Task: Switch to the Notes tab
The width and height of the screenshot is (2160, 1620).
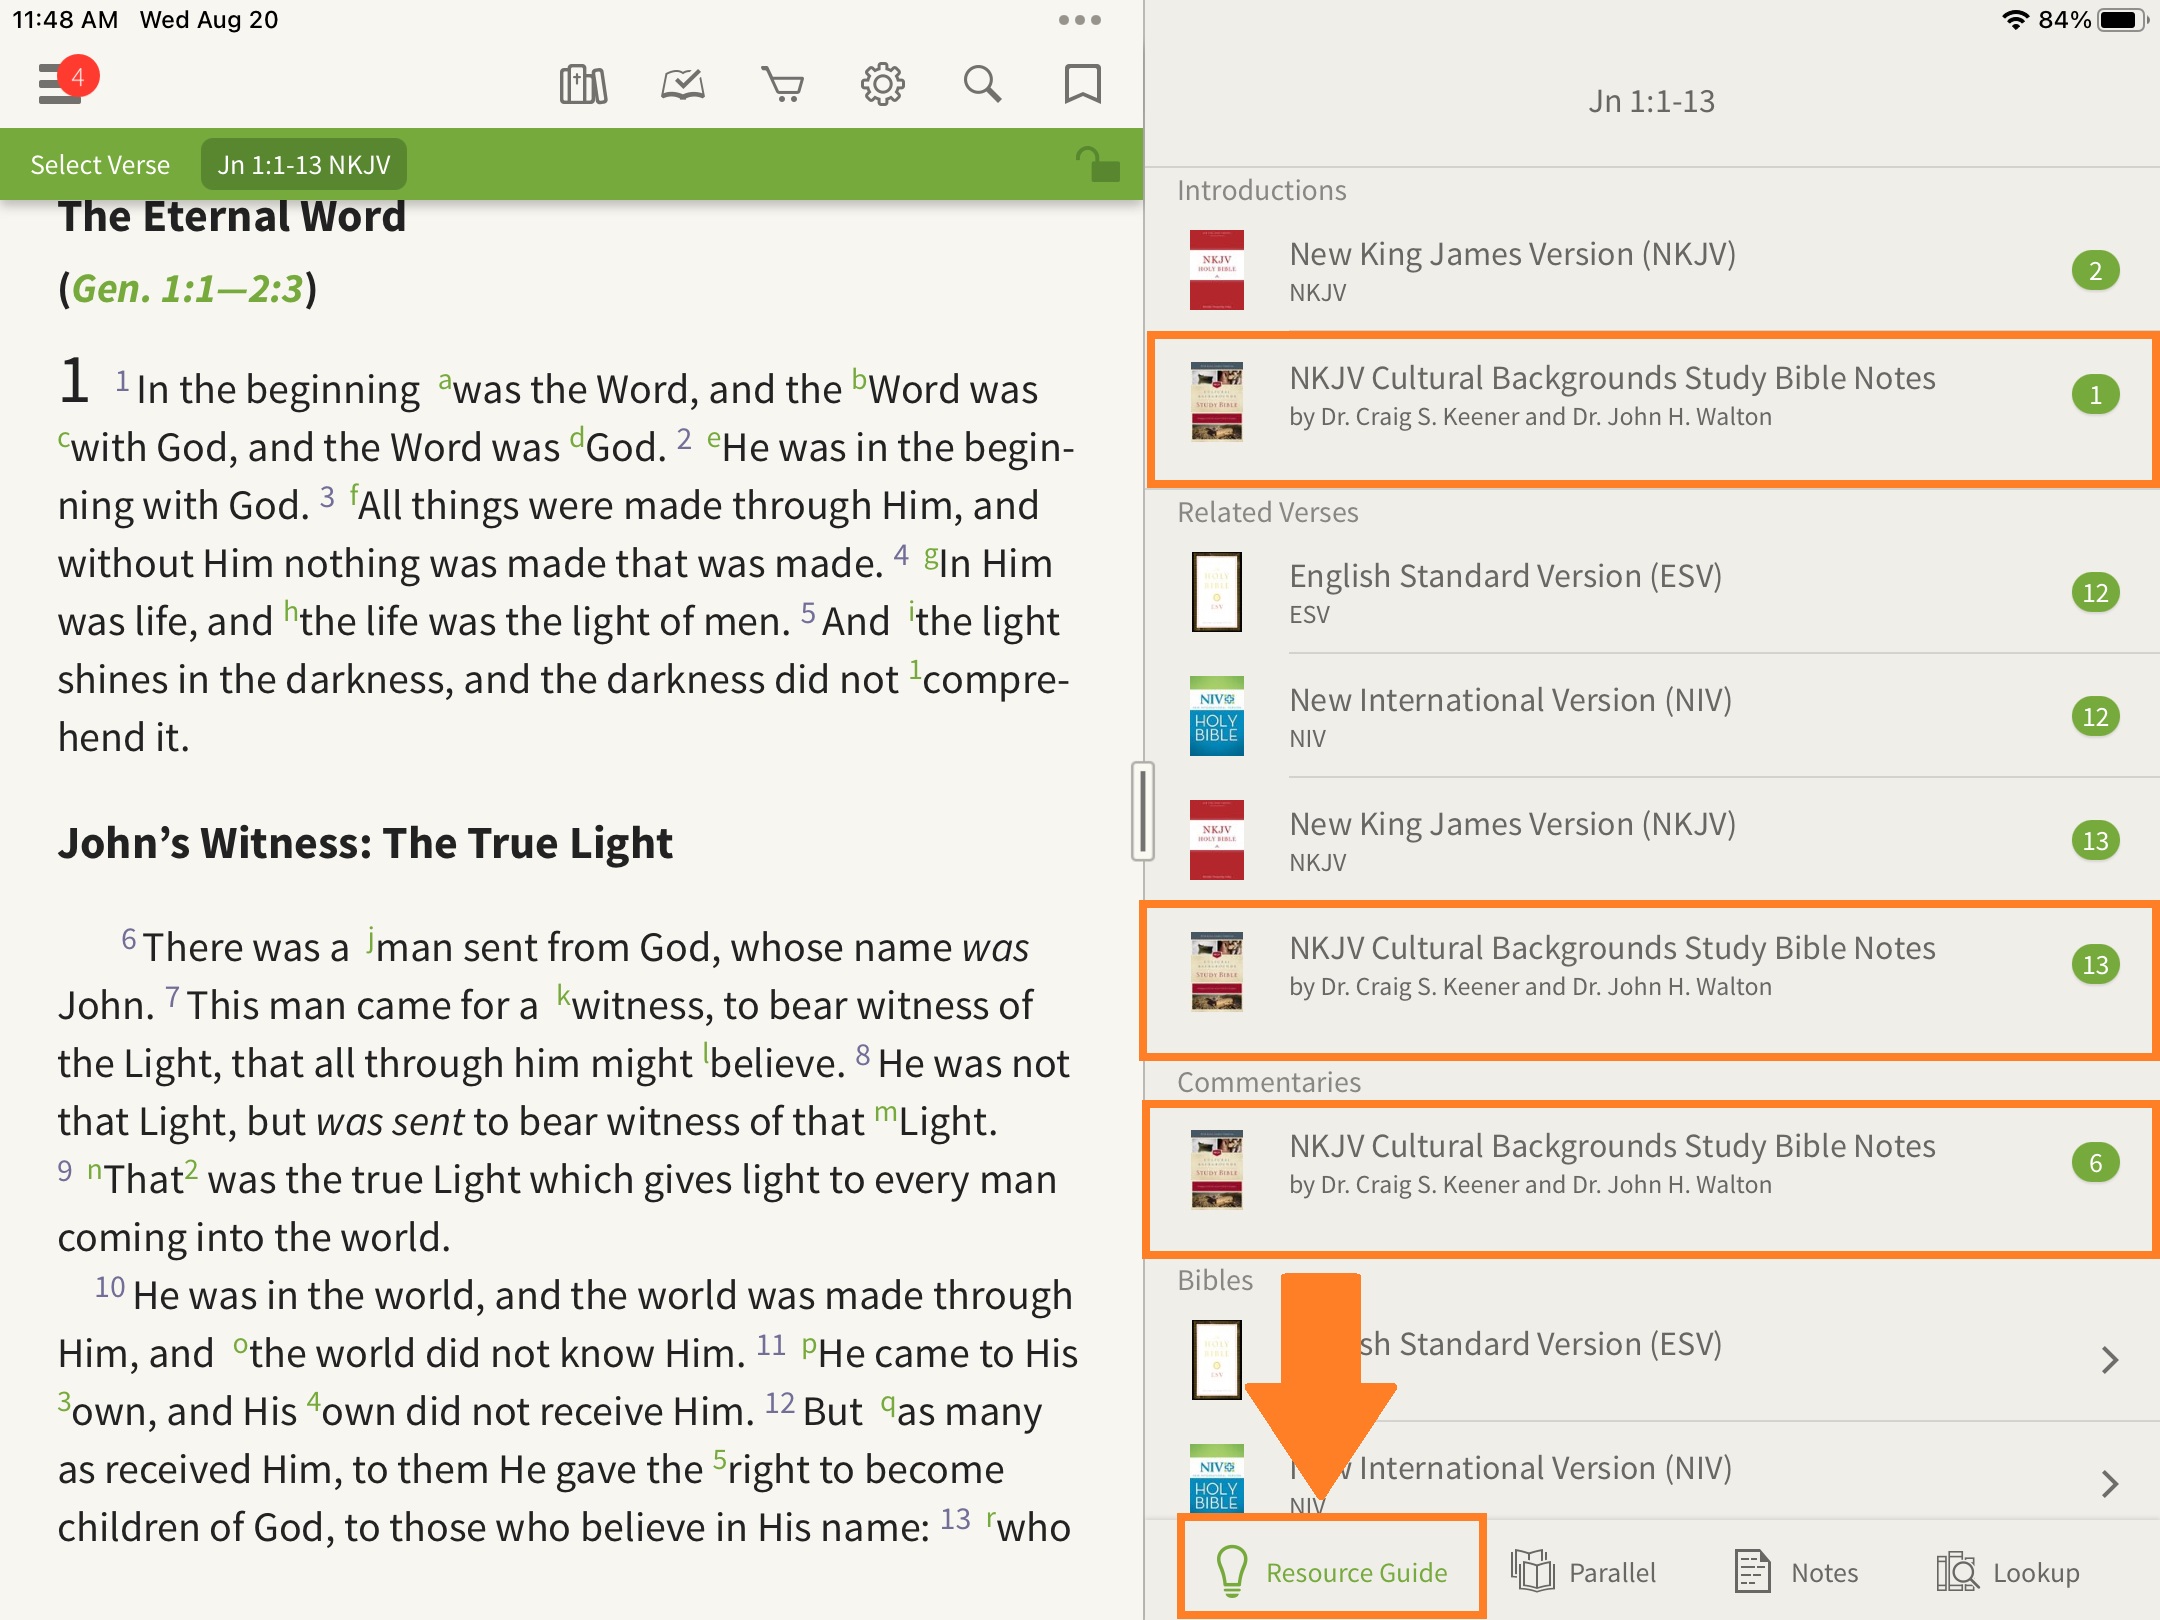Action: click(x=1796, y=1572)
